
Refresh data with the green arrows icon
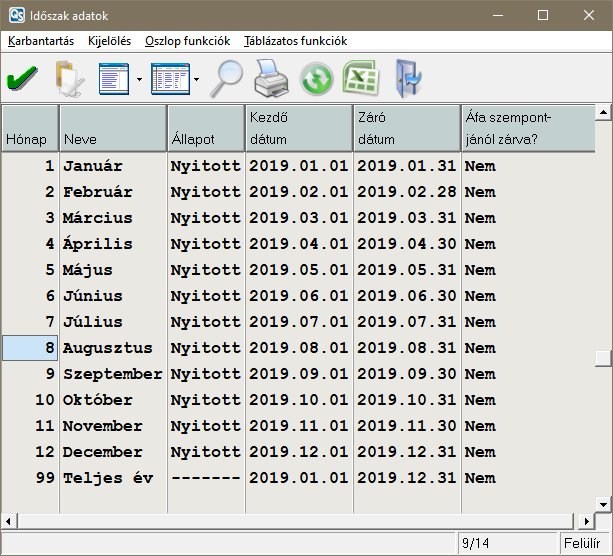[x=316, y=78]
